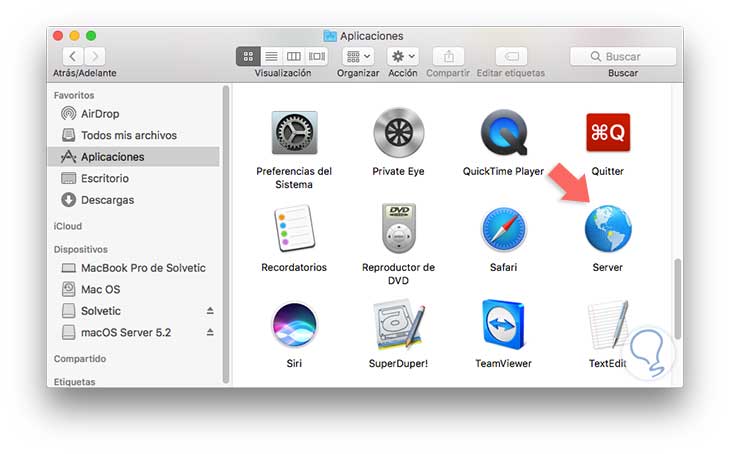This screenshot has width=730, height=454.
Task: Select the macOS Server 5.2 volume
Action: click(x=128, y=332)
